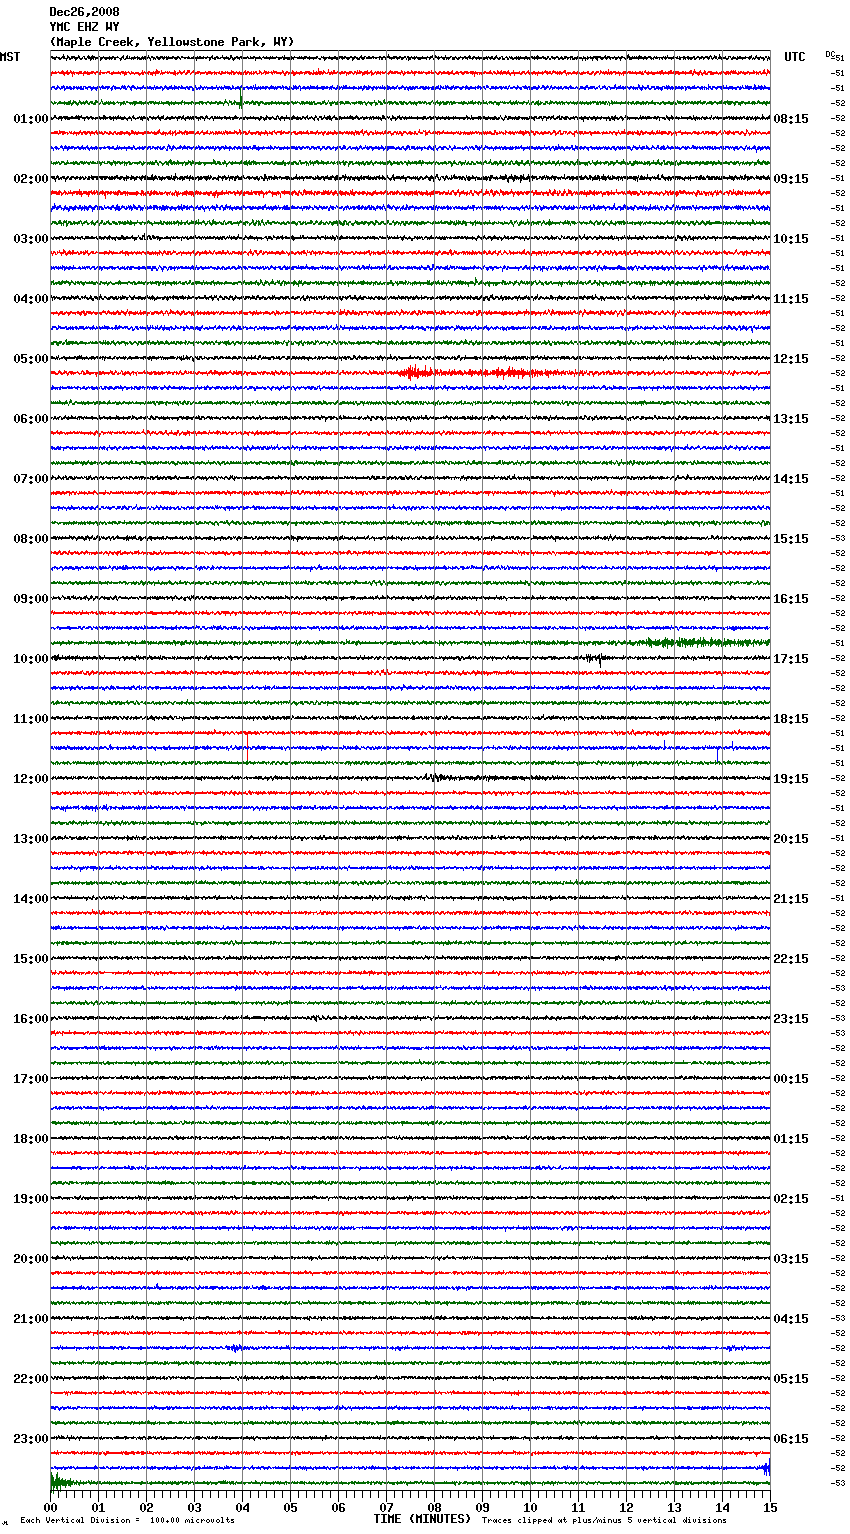Select the 02:00 MST time label
The height and width of the screenshot is (1534, 850).
coord(30,179)
